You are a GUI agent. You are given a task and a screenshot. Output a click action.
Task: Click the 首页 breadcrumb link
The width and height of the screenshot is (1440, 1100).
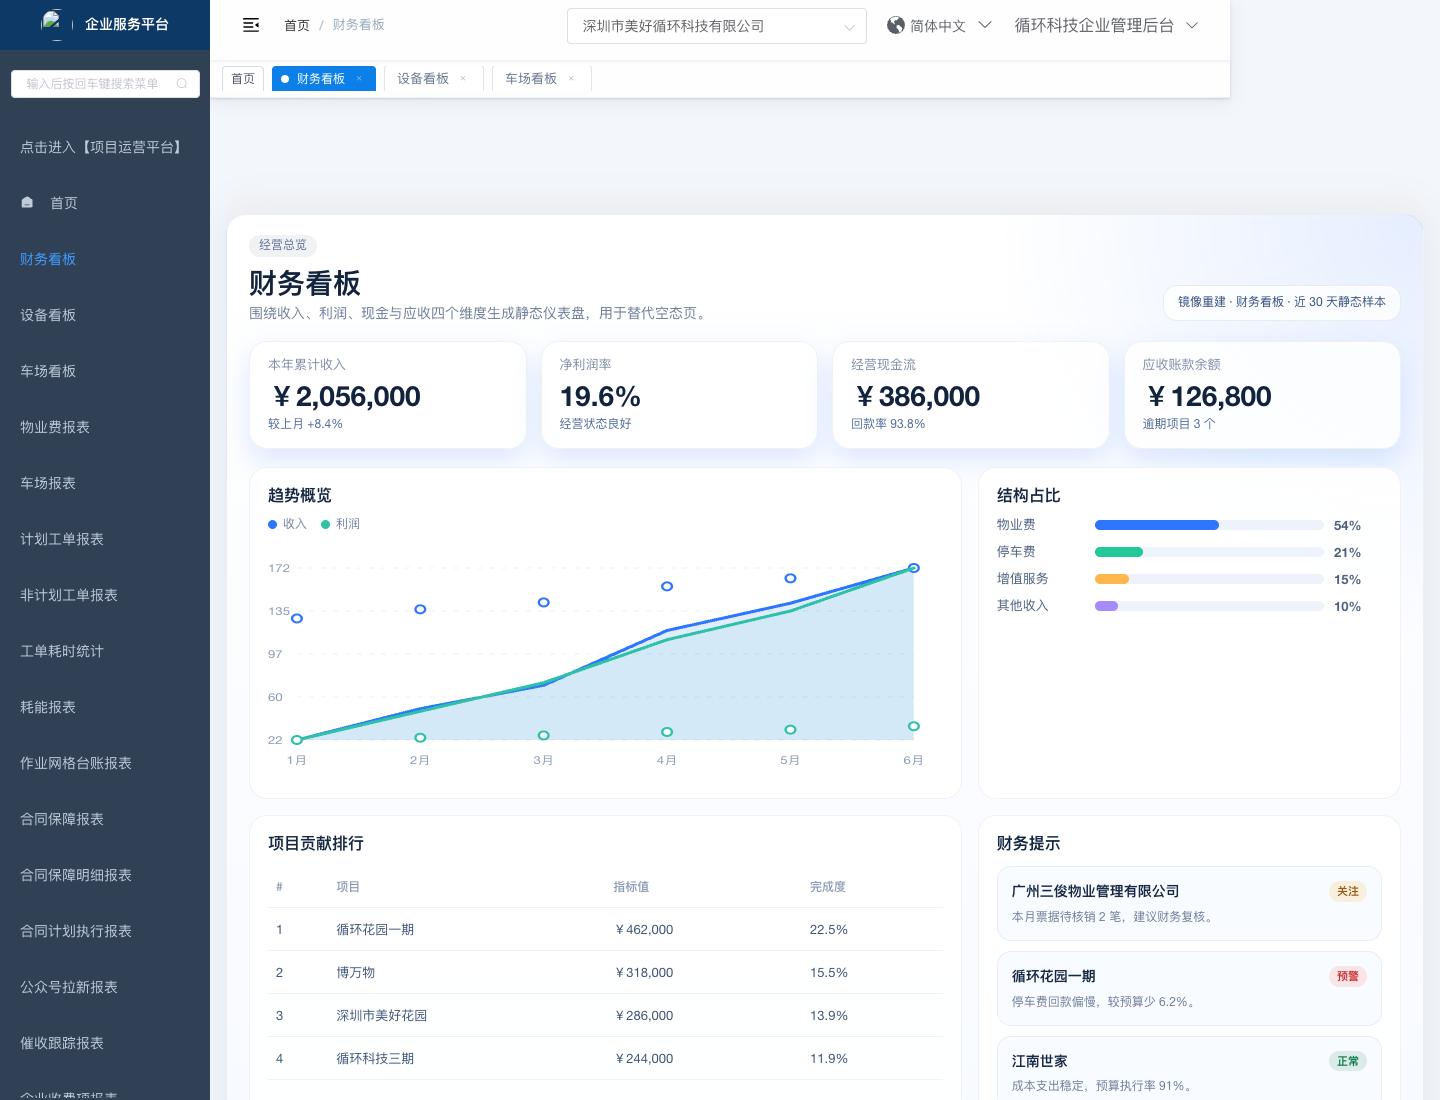click(x=297, y=25)
